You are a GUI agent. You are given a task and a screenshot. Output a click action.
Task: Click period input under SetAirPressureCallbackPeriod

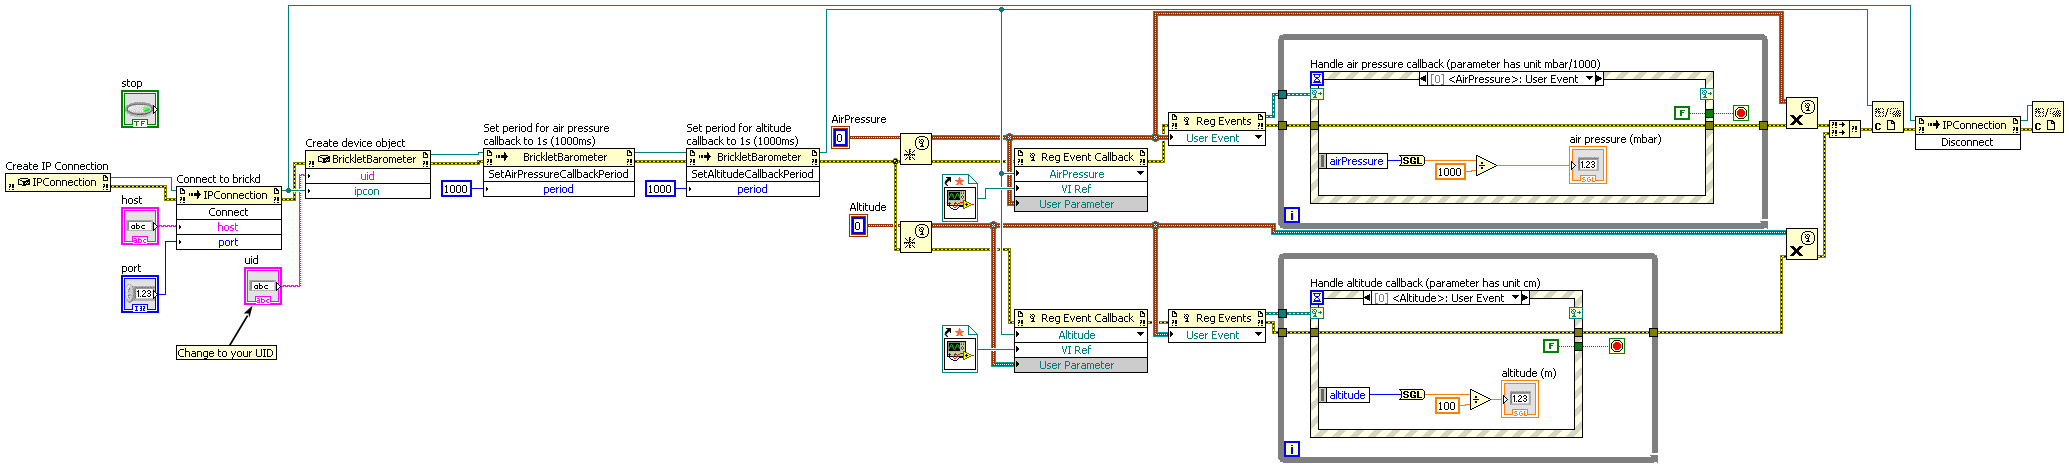pyautogui.click(x=558, y=189)
